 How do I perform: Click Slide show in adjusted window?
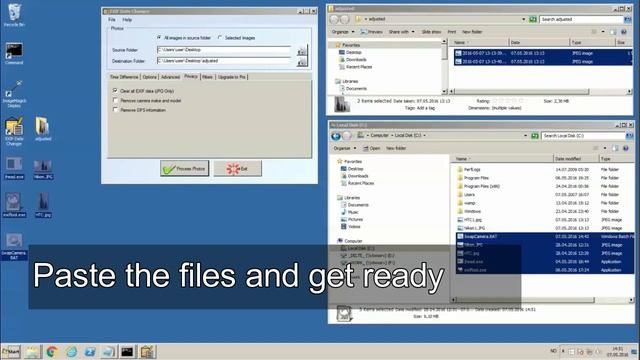point(431,32)
